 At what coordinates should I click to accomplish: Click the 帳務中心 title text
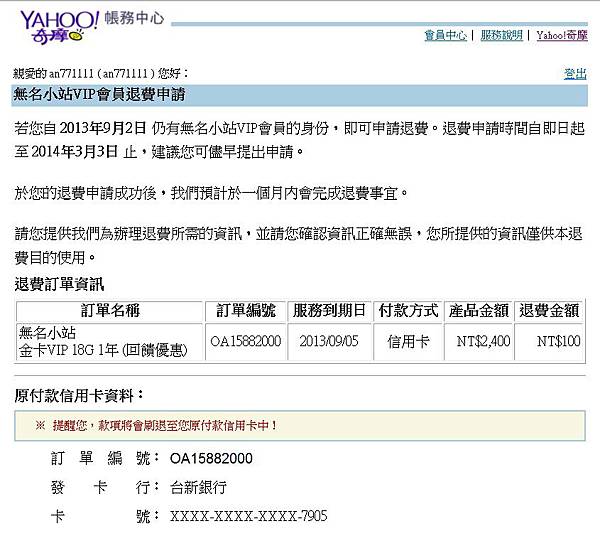(x=134, y=18)
